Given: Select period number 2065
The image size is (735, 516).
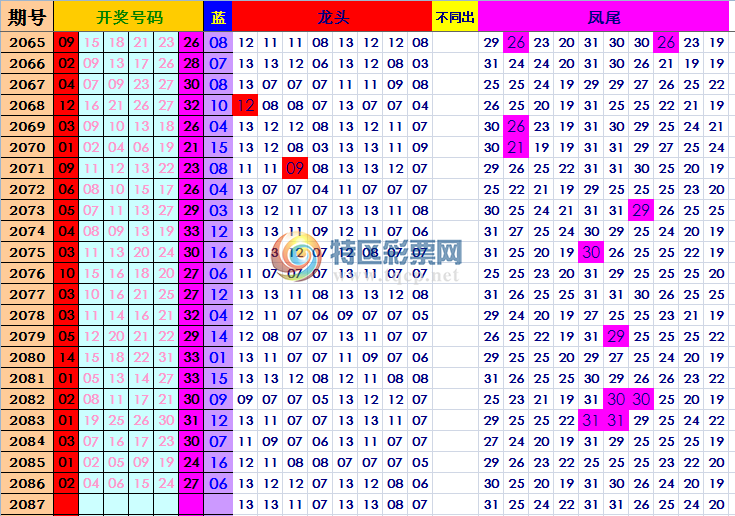Looking at the screenshot, I should [27, 43].
